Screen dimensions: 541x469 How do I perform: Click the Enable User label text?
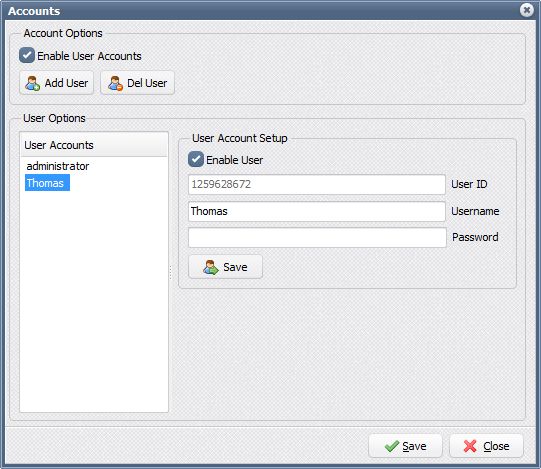pos(235,160)
